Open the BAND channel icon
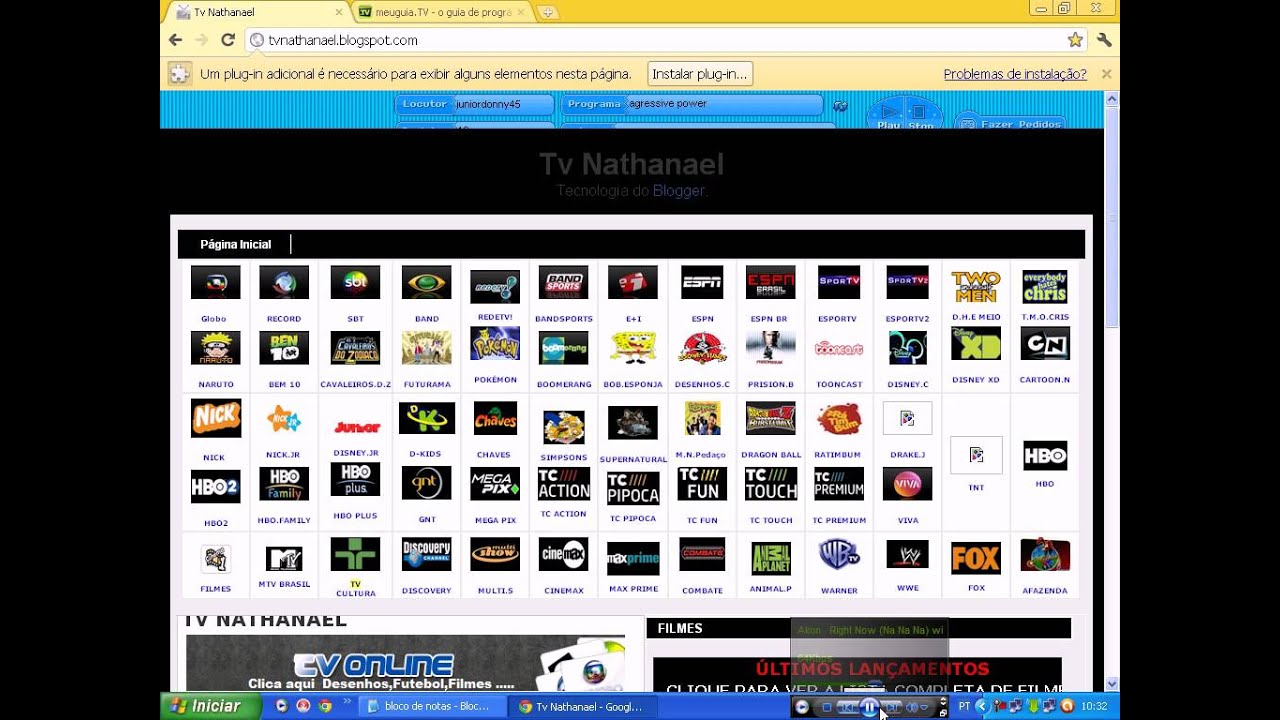Viewport: 1280px width, 720px height. pos(426,283)
